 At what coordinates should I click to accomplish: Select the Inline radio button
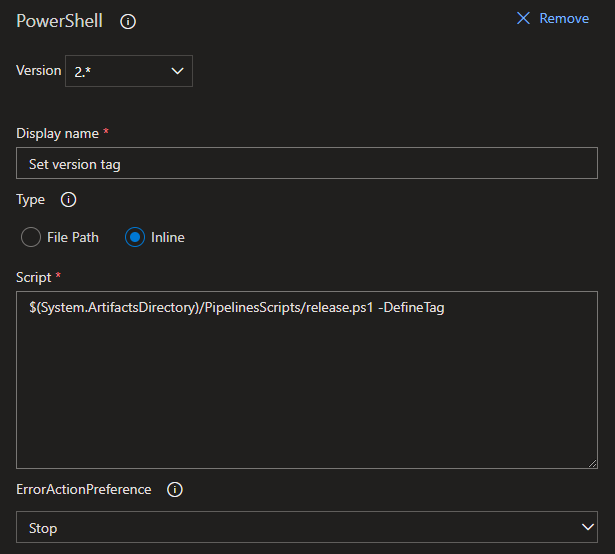point(135,237)
